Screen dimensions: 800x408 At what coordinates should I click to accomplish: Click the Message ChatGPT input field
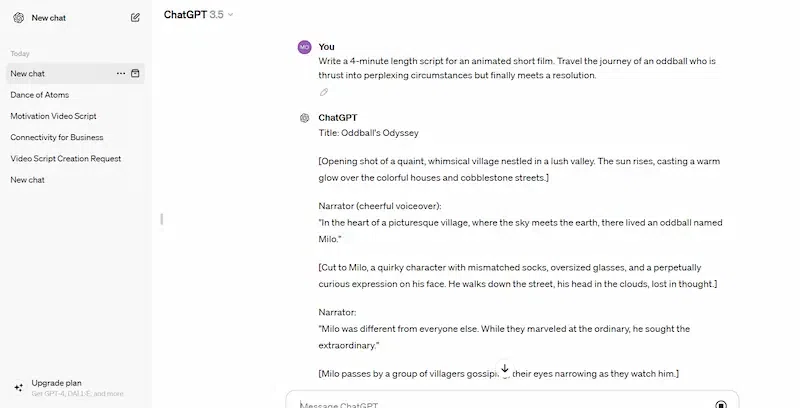click(500, 403)
